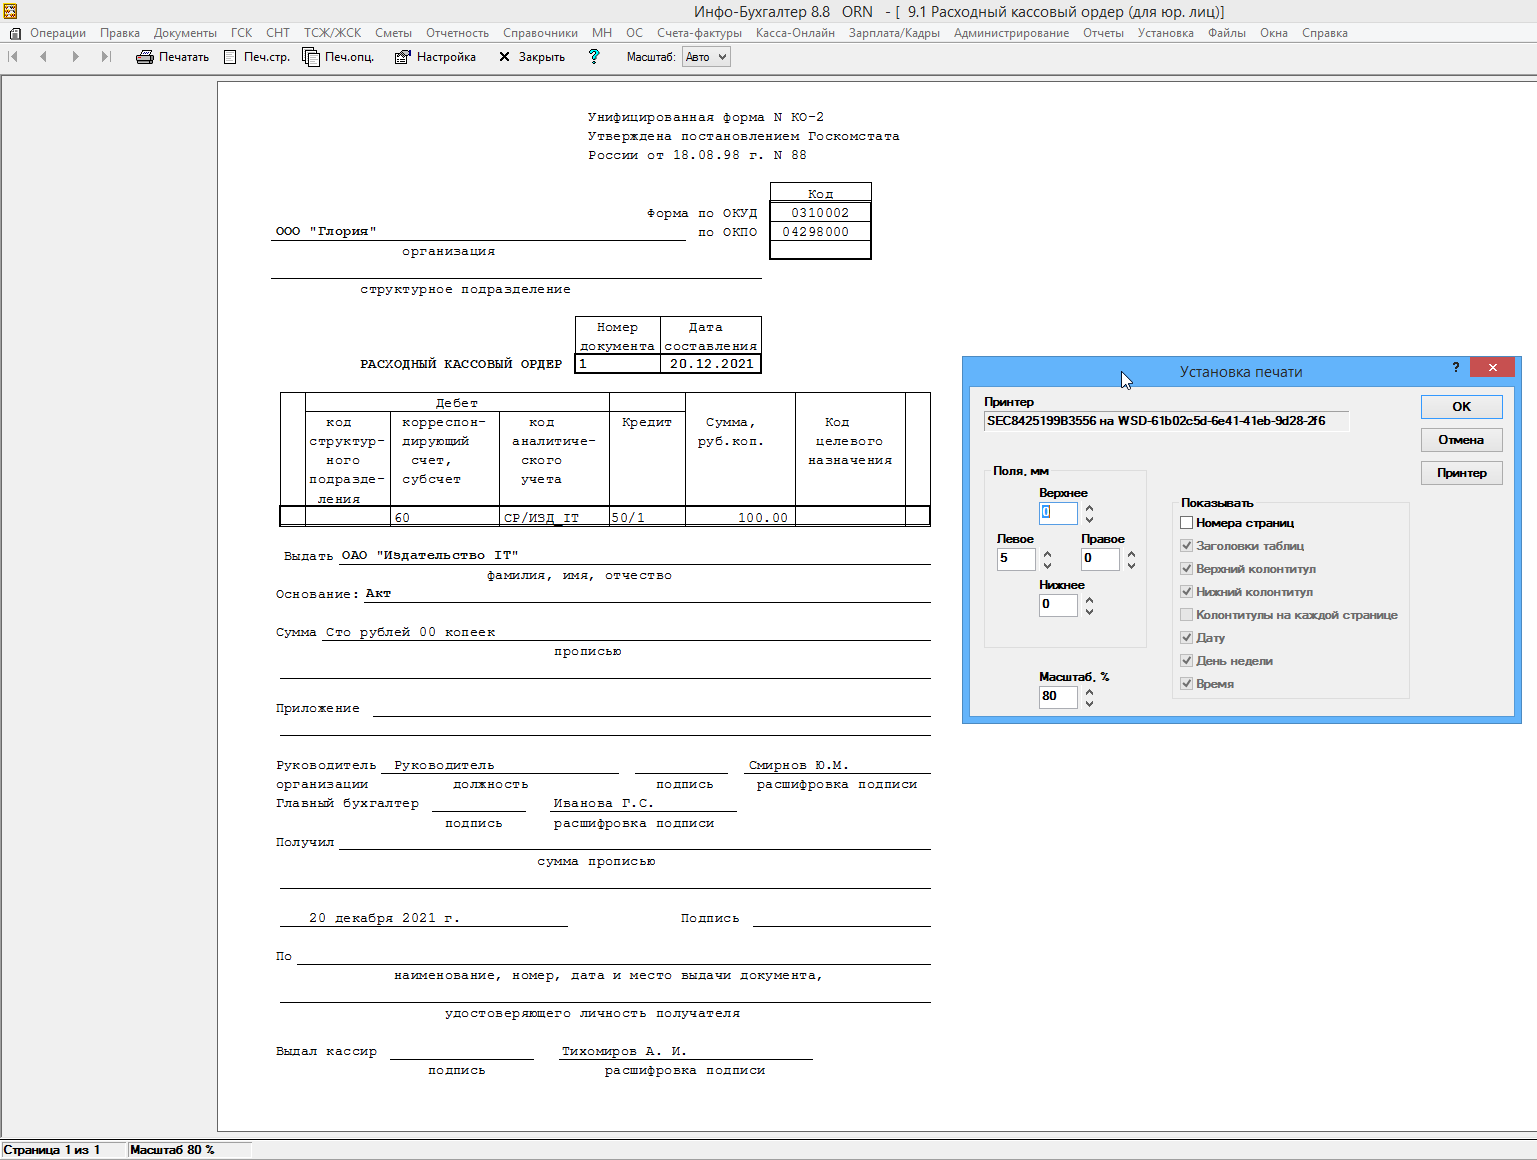Decrease the Левое margin value

(x=1047, y=565)
